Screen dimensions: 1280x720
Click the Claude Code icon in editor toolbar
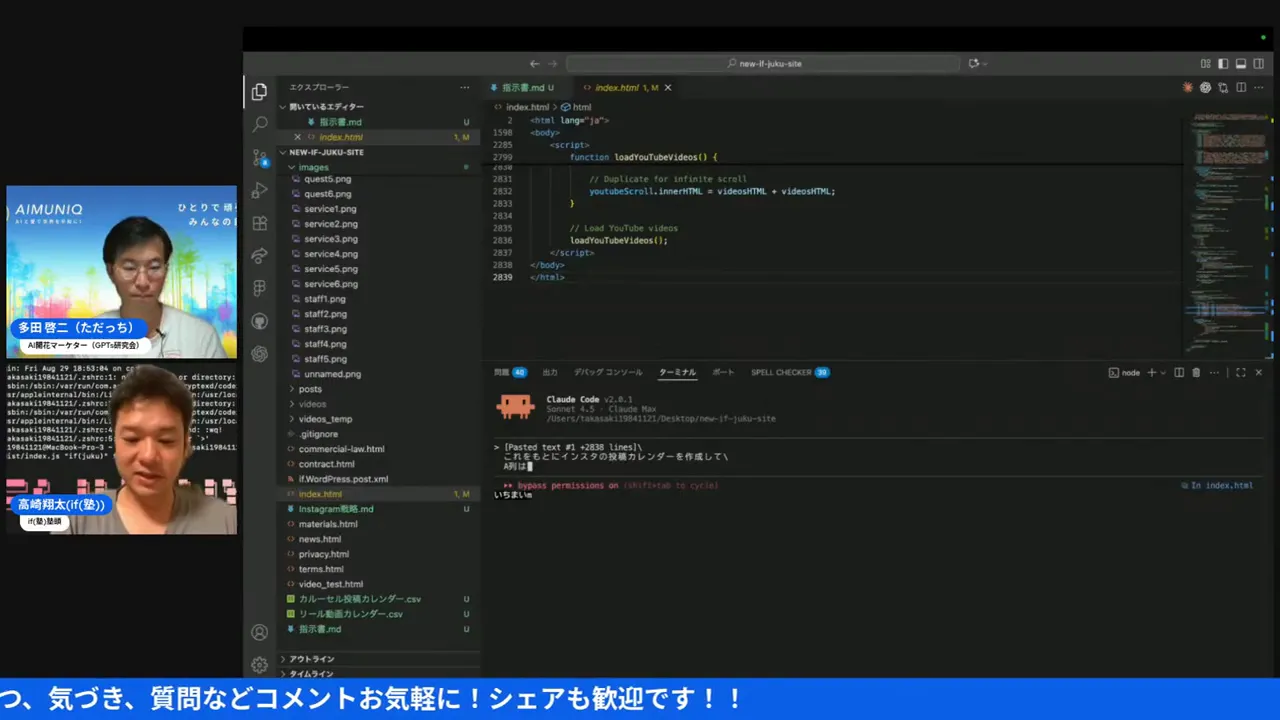coord(1188,88)
